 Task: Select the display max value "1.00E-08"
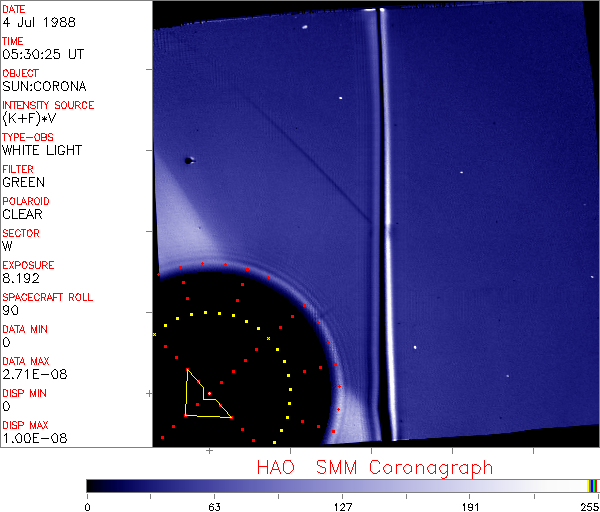pos(28,438)
